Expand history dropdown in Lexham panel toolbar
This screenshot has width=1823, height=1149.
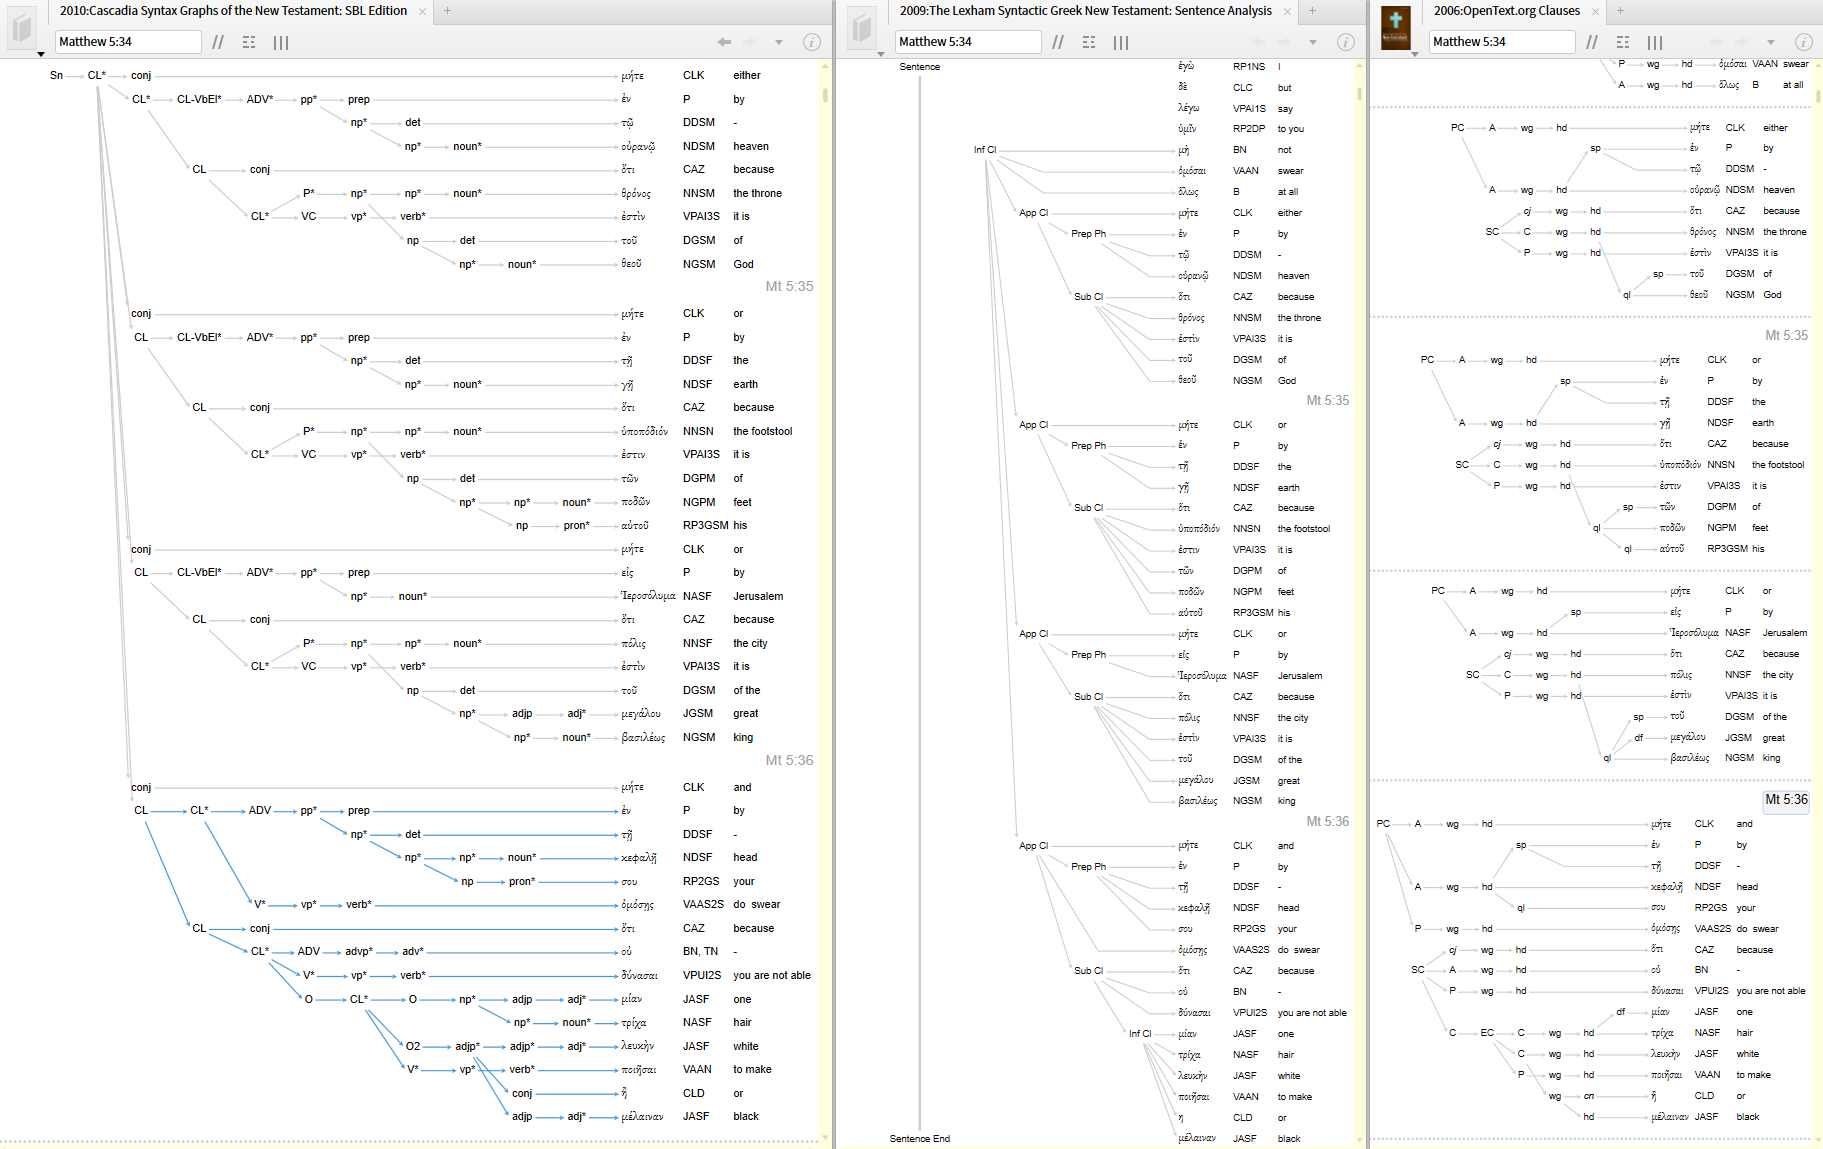pyautogui.click(x=1313, y=42)
